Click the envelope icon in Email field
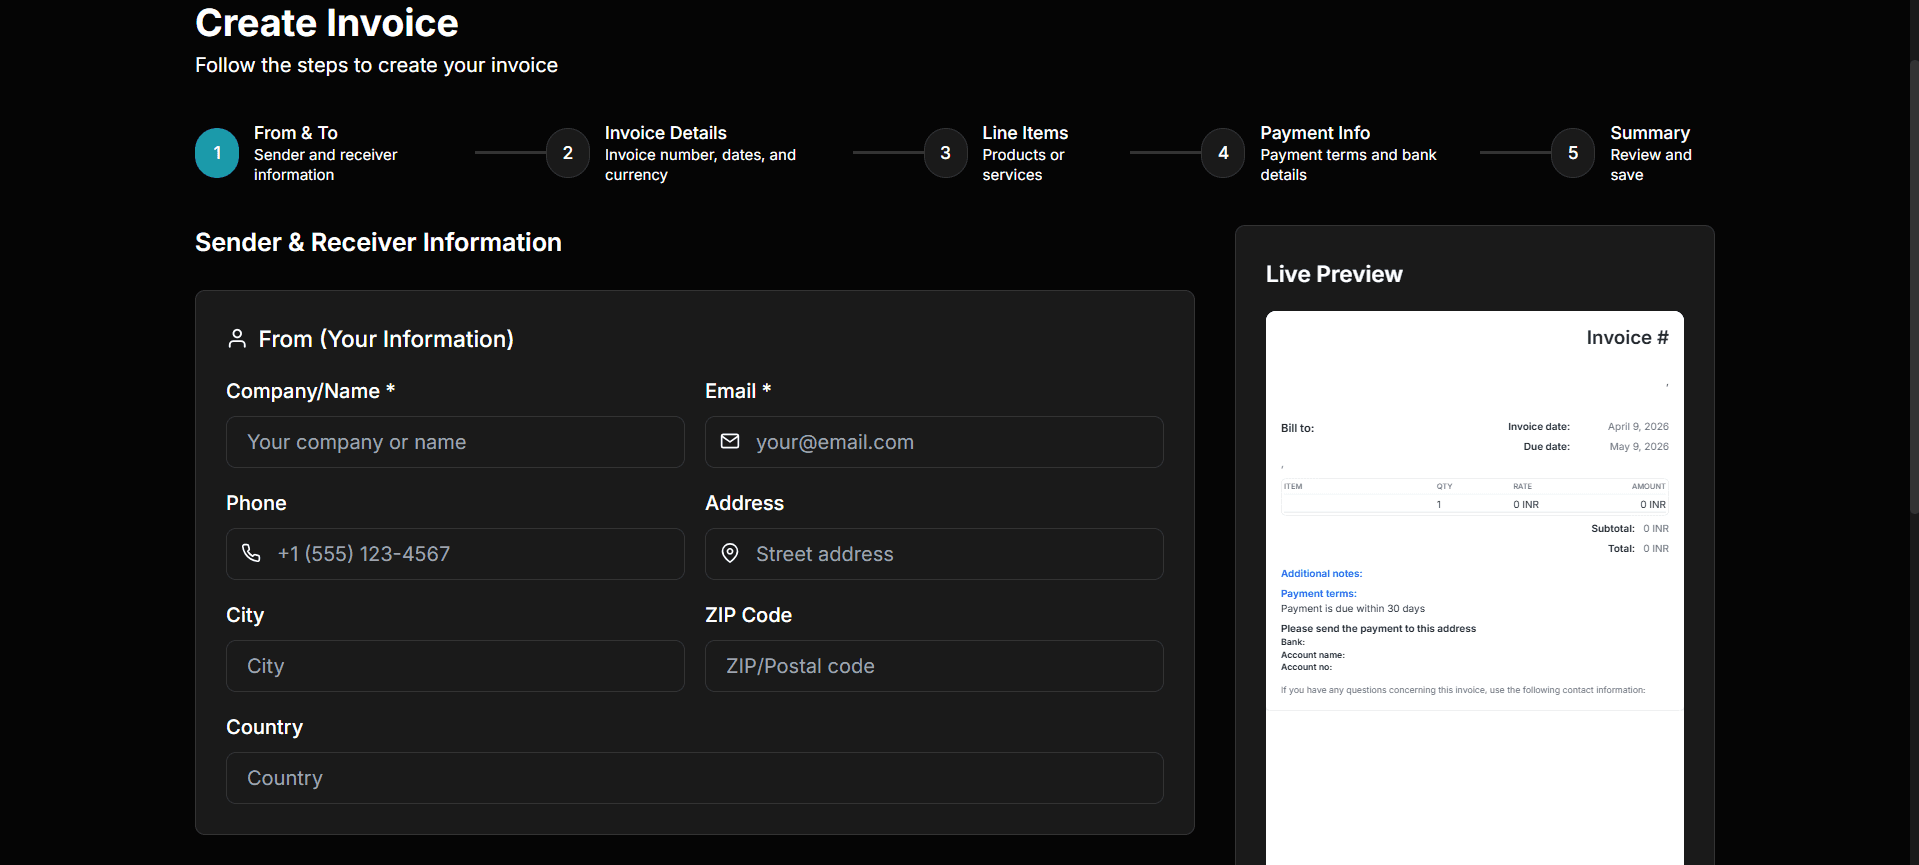The image size is (1919, 865). 730,441
